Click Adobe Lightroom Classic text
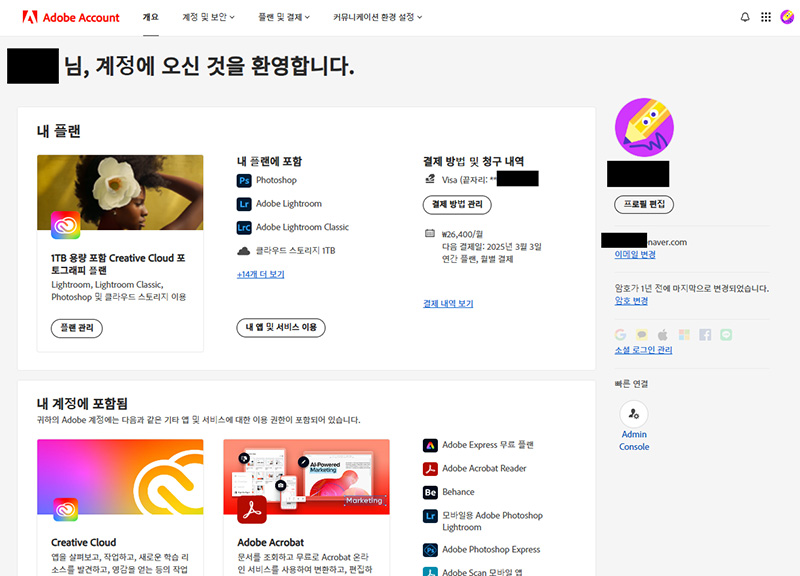800x576 pixels. [302, 227]
